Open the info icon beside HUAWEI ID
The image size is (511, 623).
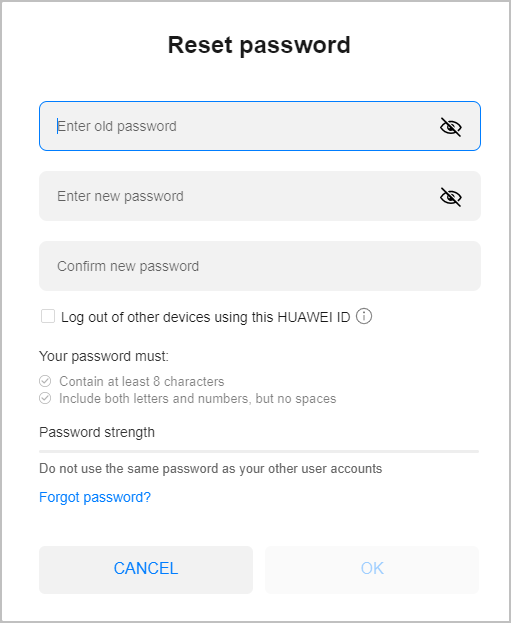point(364,317)
